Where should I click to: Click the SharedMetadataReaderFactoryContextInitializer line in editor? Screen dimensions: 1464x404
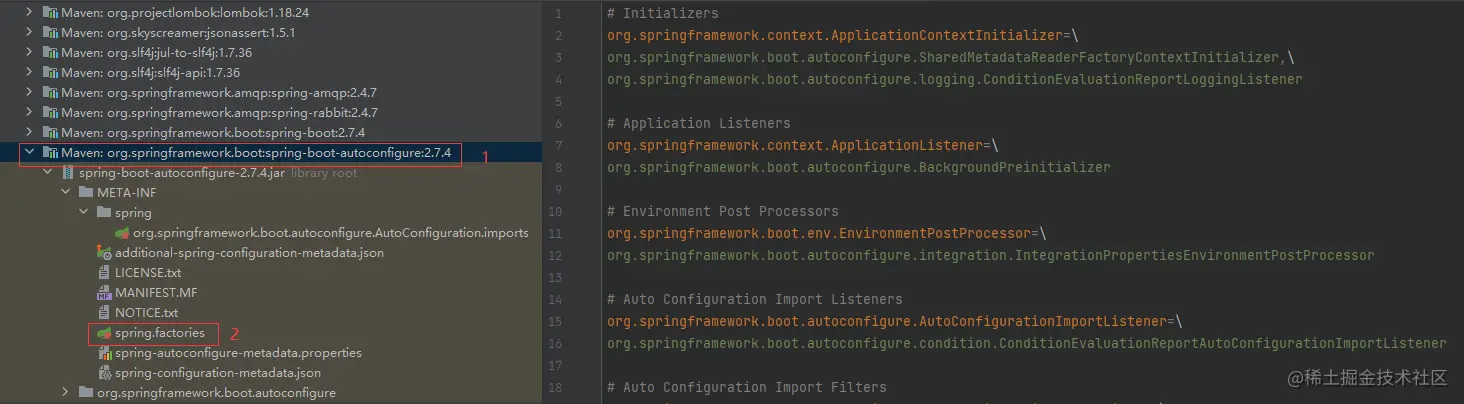click(950, 57)
